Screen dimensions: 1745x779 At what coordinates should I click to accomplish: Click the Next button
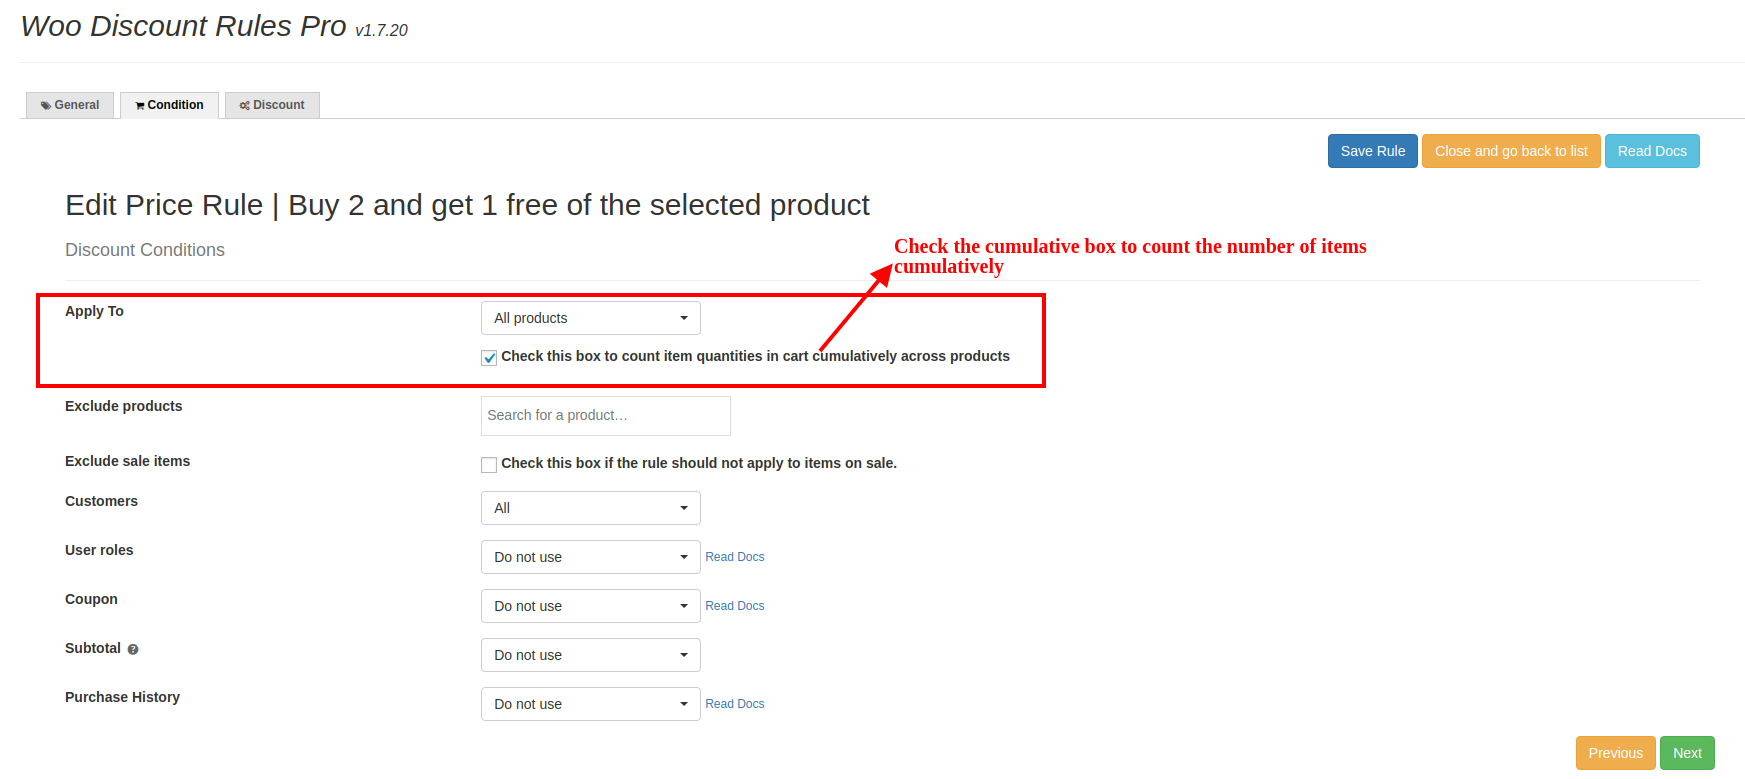pos(1687,753)
